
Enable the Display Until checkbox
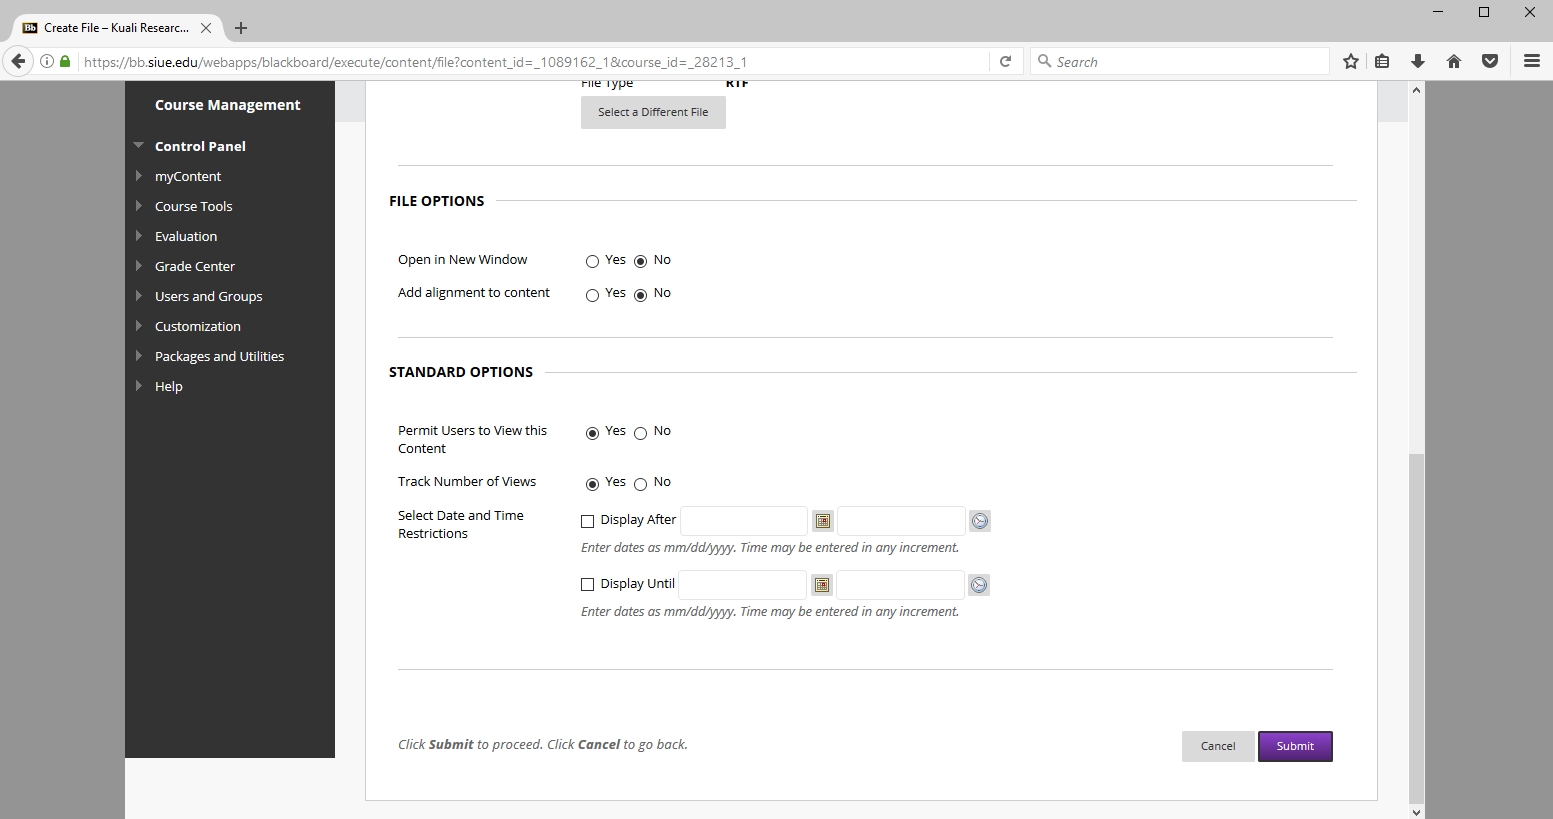(x=588, y=585)
